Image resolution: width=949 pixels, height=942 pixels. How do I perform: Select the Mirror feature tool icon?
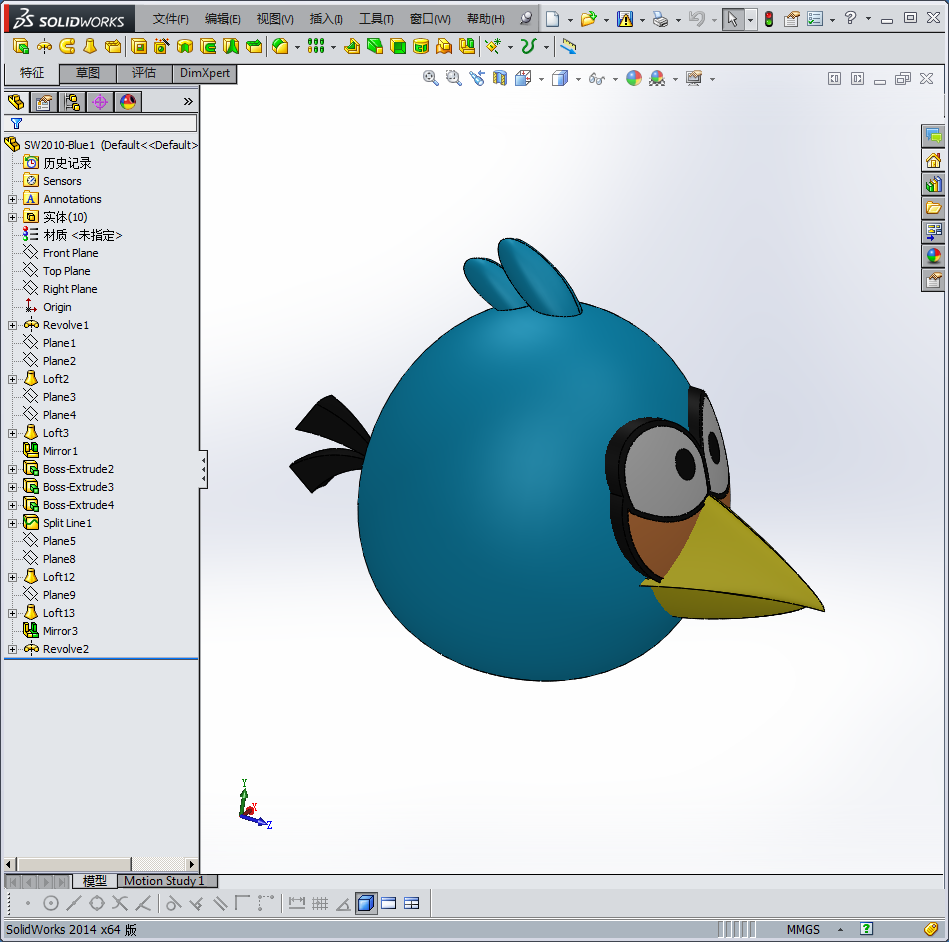(x=467, y=46)
